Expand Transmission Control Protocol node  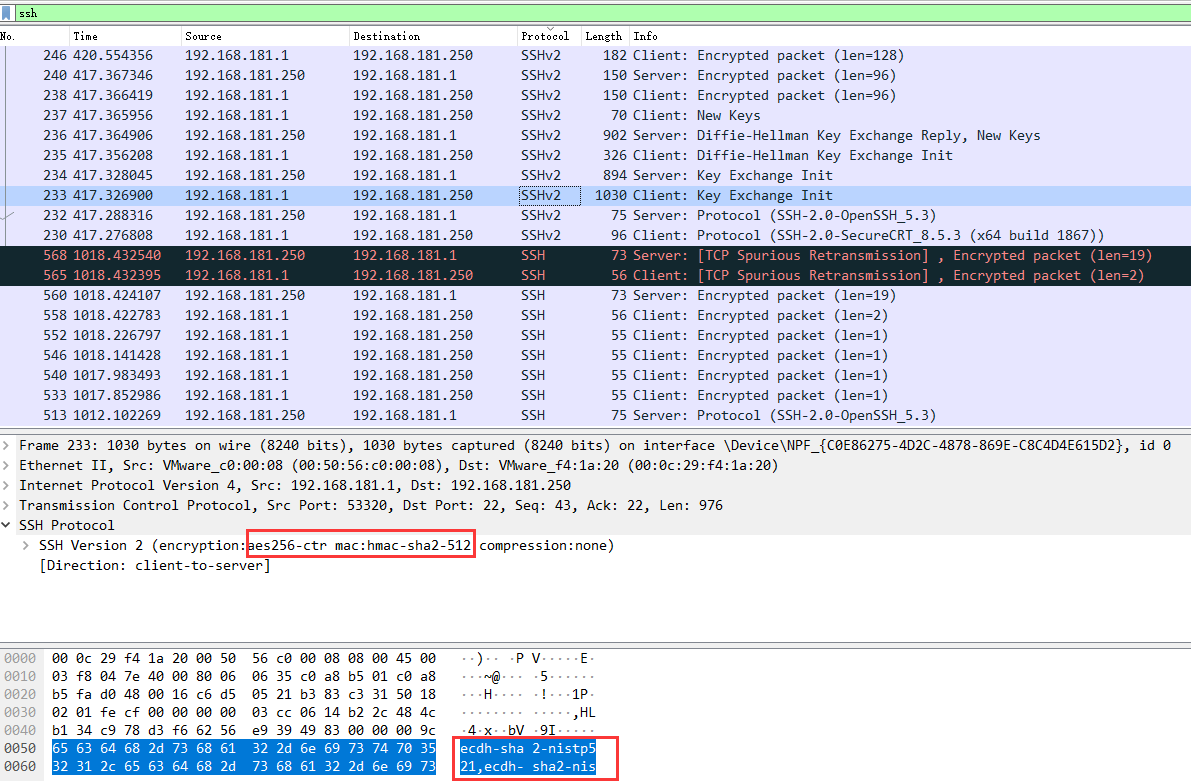point(6,505)
